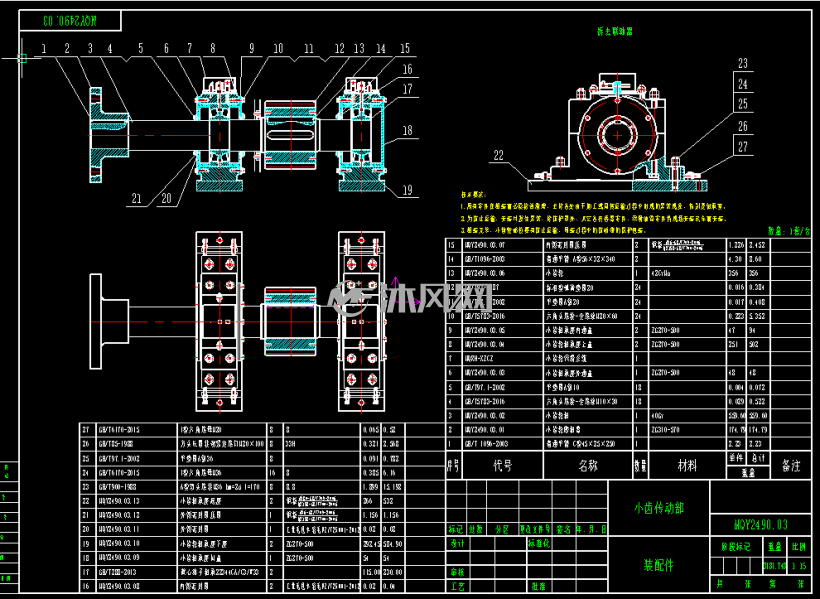Click part label number 27
Screen dimensions: 820x599
click(x=743, y=147)
